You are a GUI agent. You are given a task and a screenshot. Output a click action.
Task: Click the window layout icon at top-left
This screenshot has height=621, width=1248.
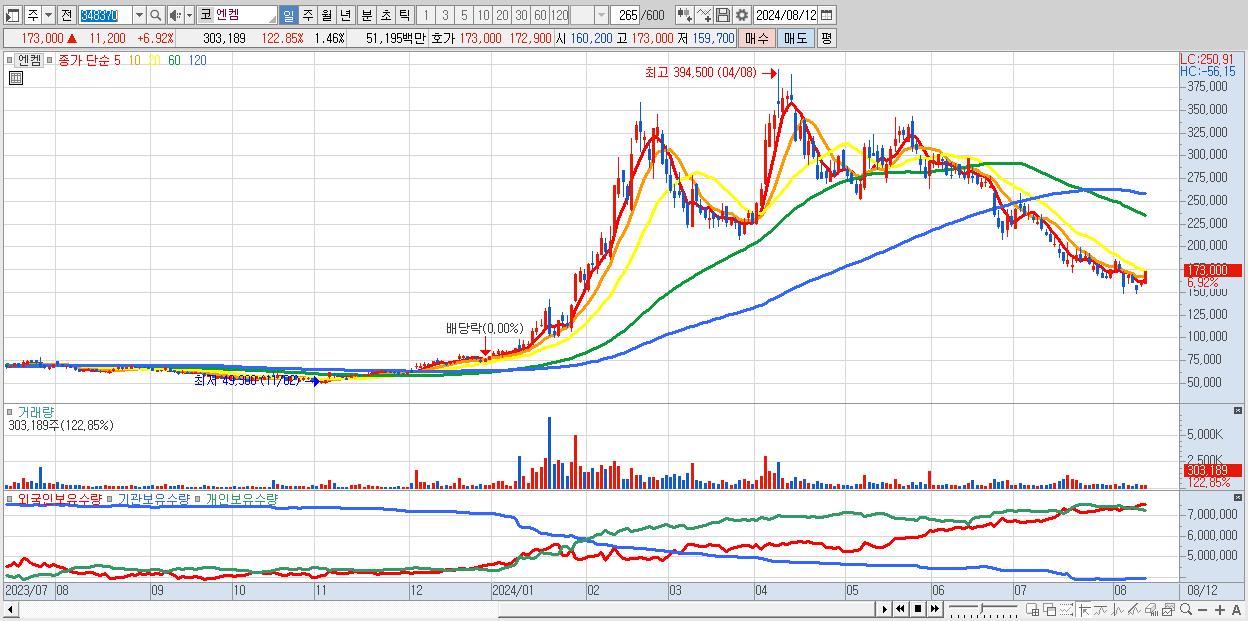coord(12,15)
